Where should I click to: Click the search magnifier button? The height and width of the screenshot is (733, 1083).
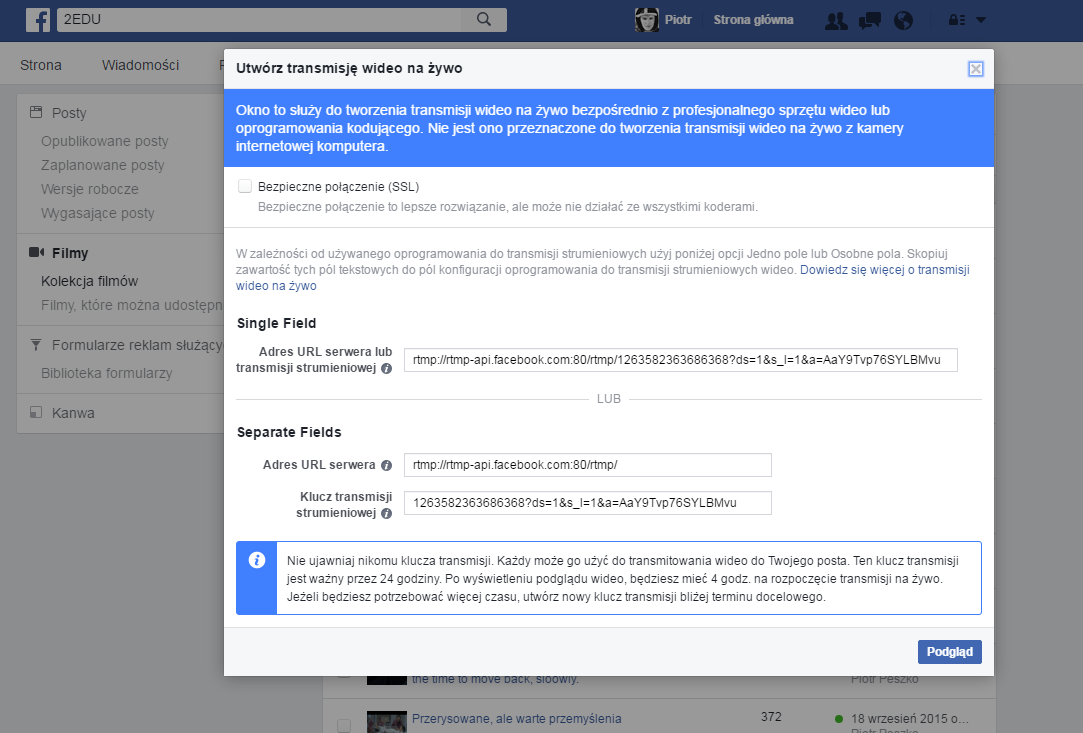tap(484, 19)
